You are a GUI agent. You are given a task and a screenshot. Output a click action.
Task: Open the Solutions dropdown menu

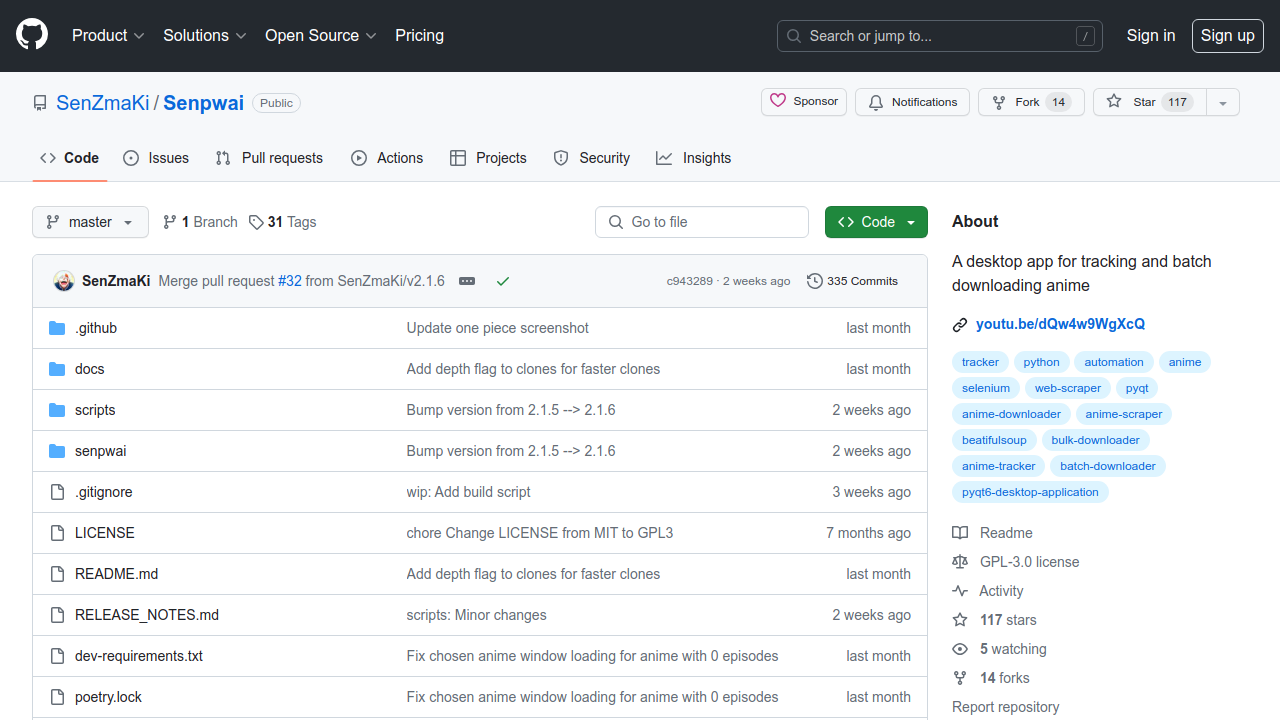click(205, 36)
